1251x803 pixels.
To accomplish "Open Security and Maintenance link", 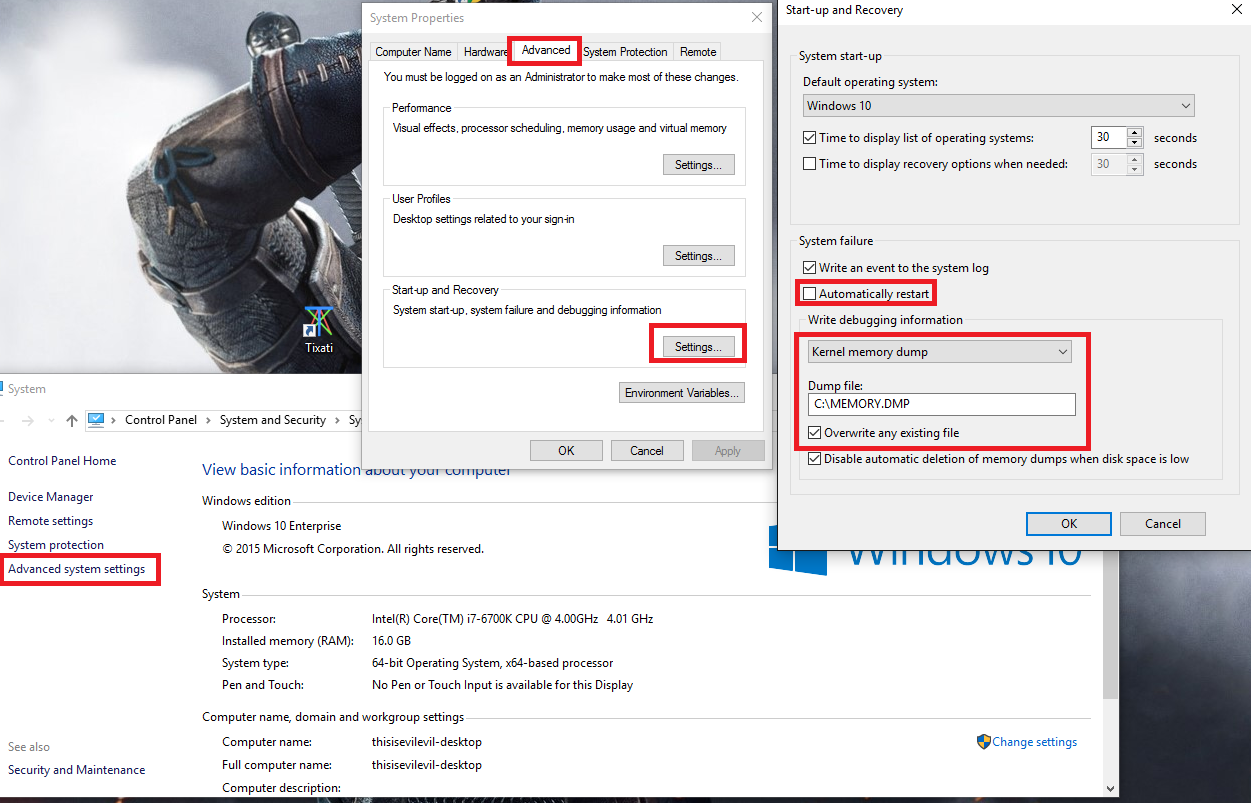I will 77,770.
